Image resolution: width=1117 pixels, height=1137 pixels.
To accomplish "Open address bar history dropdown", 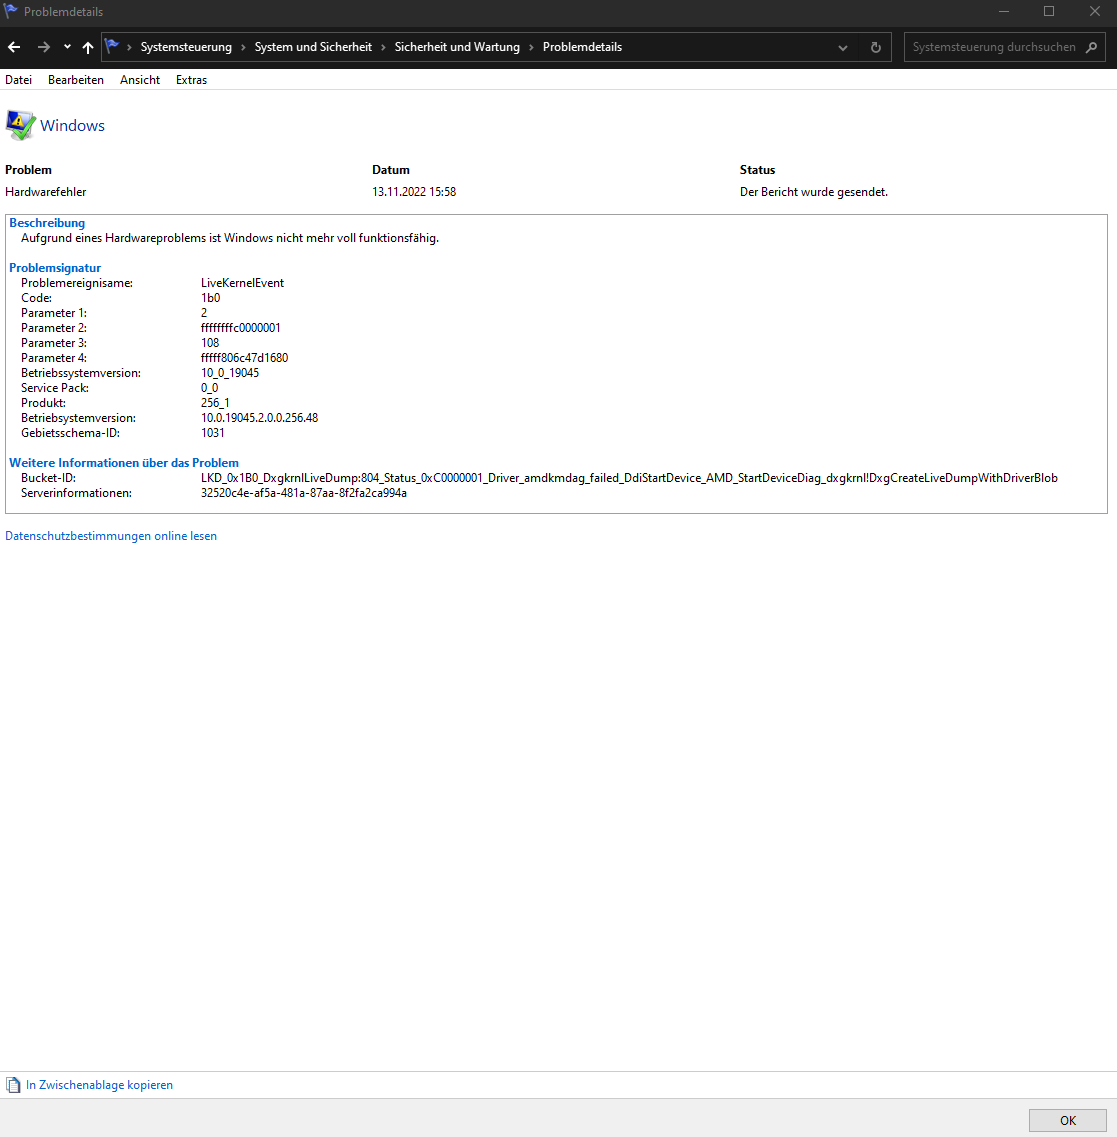I will pos(843,48).
